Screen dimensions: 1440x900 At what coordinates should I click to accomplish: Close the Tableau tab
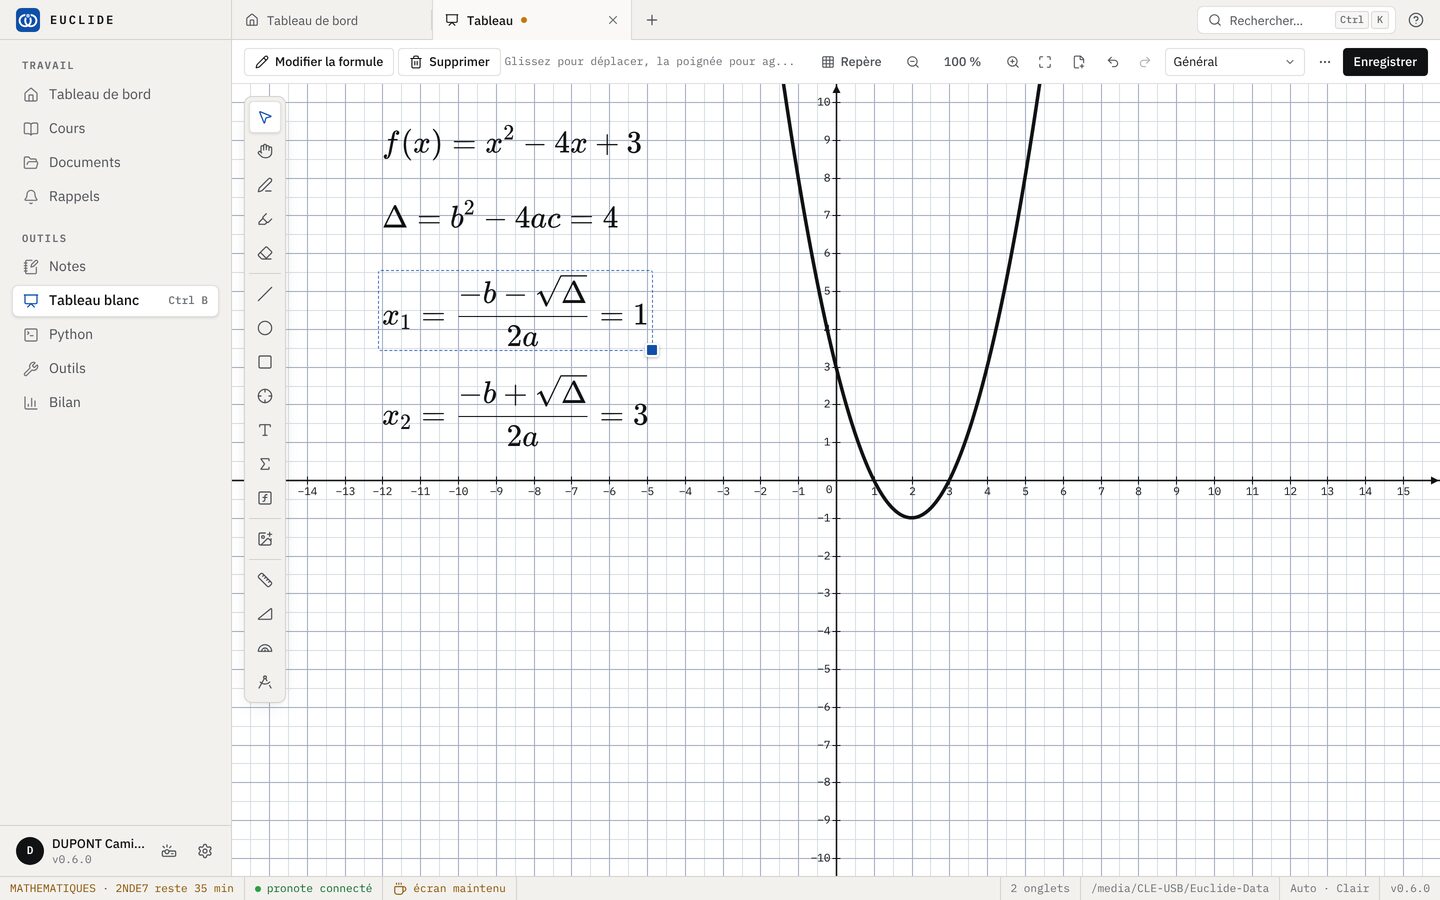tap(613, 20)
